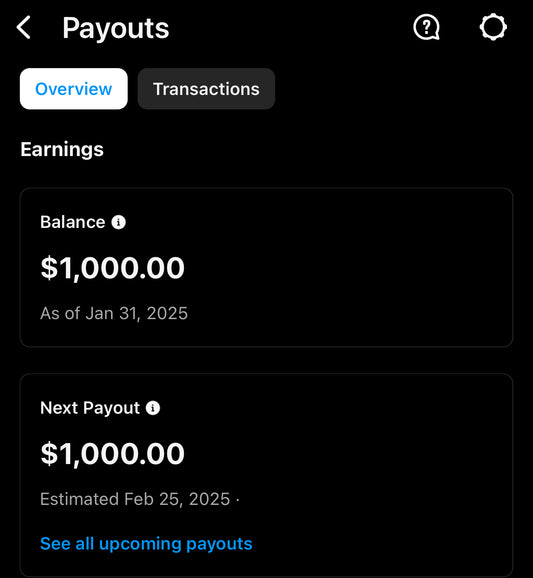Open the Balance earnings card
The image size is (533, 578).
click(266, 268)
